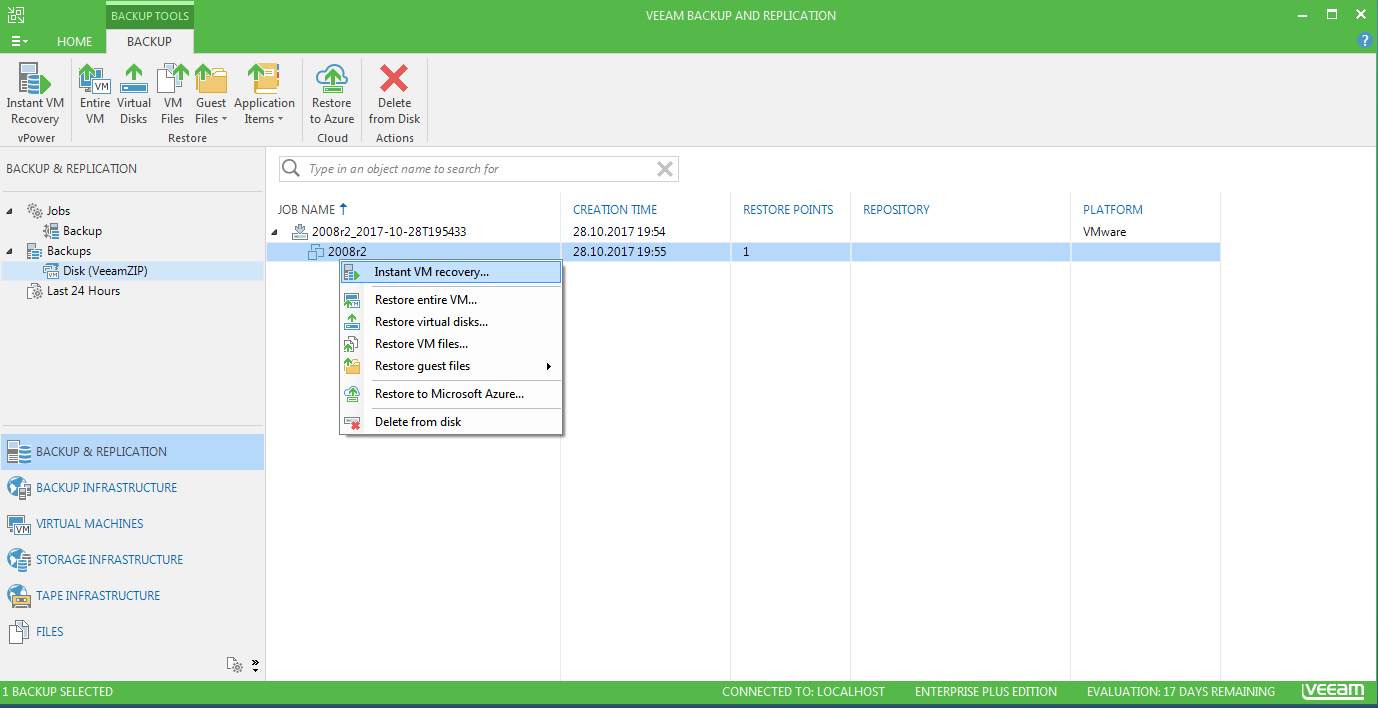Select Last 24 Hours tree node
The image size is (1378, 708).
(x=83, y=291)
